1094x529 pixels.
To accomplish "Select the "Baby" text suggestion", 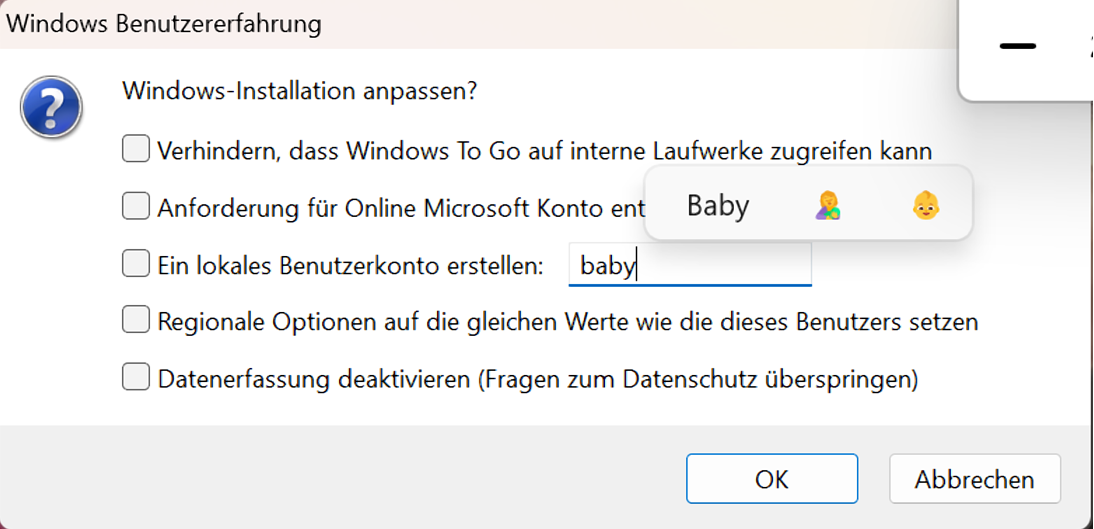I will point(717,205).
